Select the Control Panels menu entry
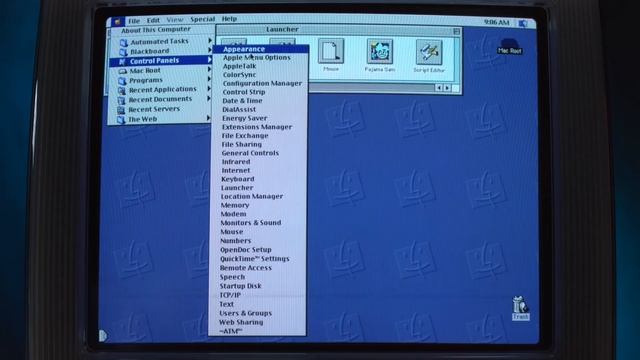This screenshot has height=360, width=640. (x=162, y=60)
